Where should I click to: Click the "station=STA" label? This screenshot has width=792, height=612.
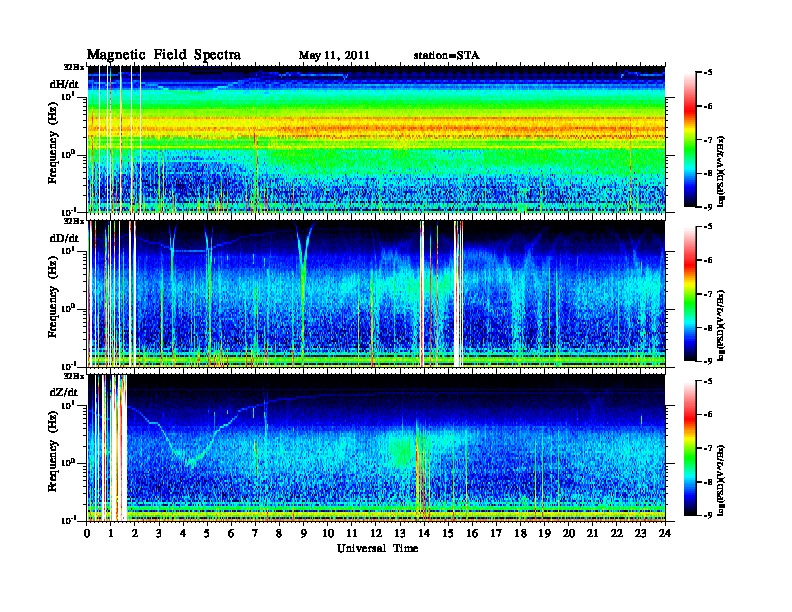446,56
